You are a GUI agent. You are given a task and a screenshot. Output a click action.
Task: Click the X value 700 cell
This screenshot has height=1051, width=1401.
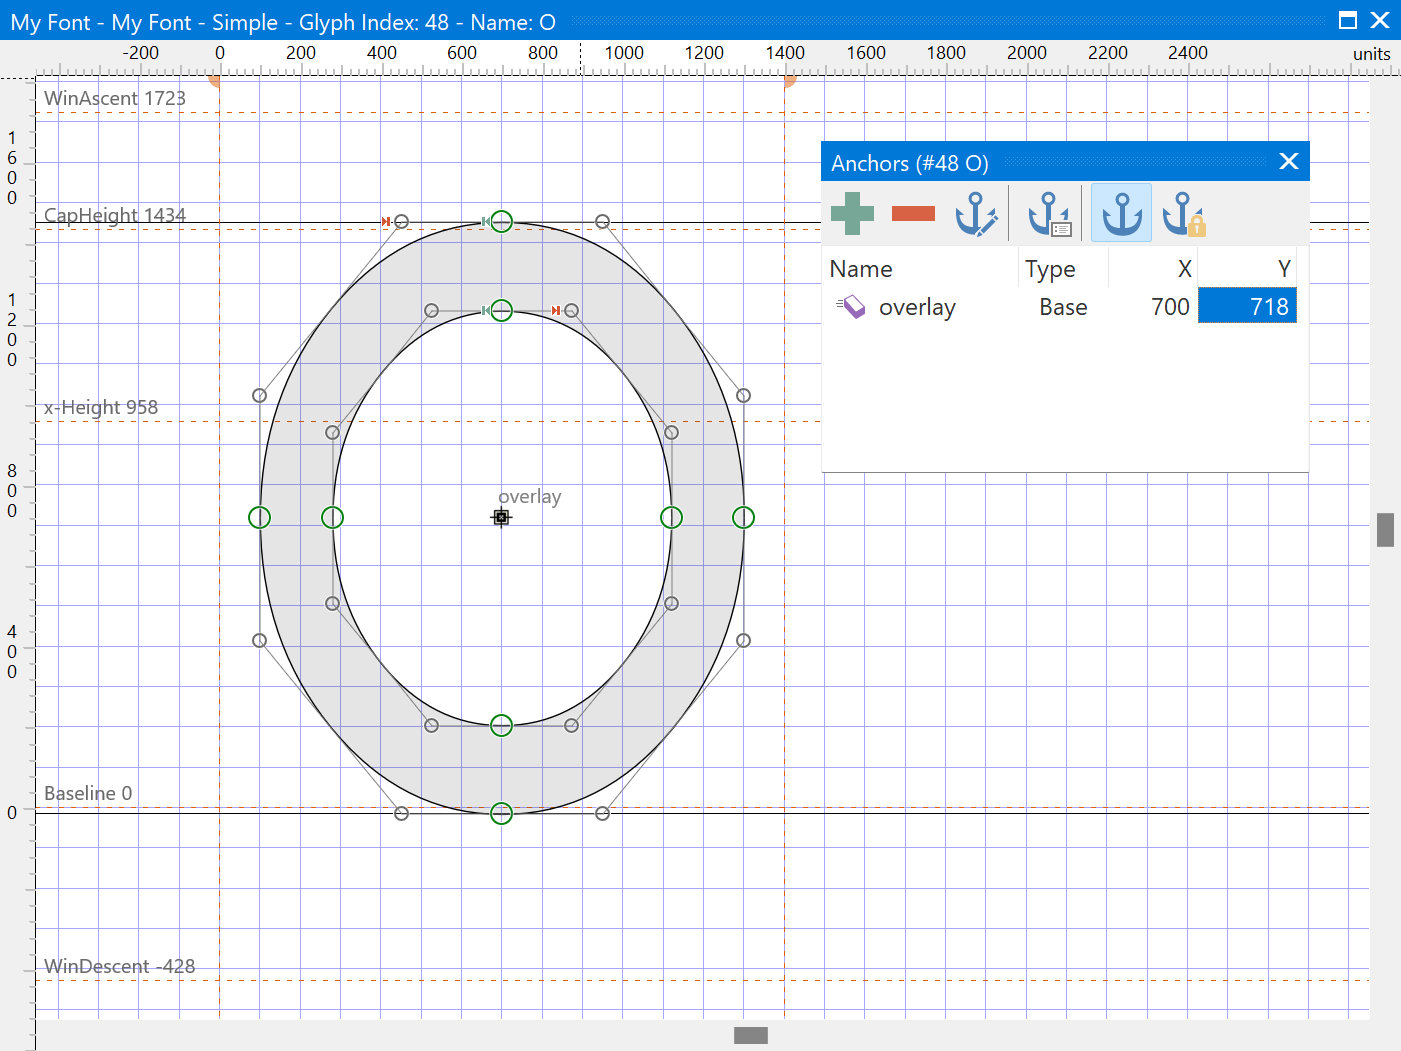[1170, 307]
